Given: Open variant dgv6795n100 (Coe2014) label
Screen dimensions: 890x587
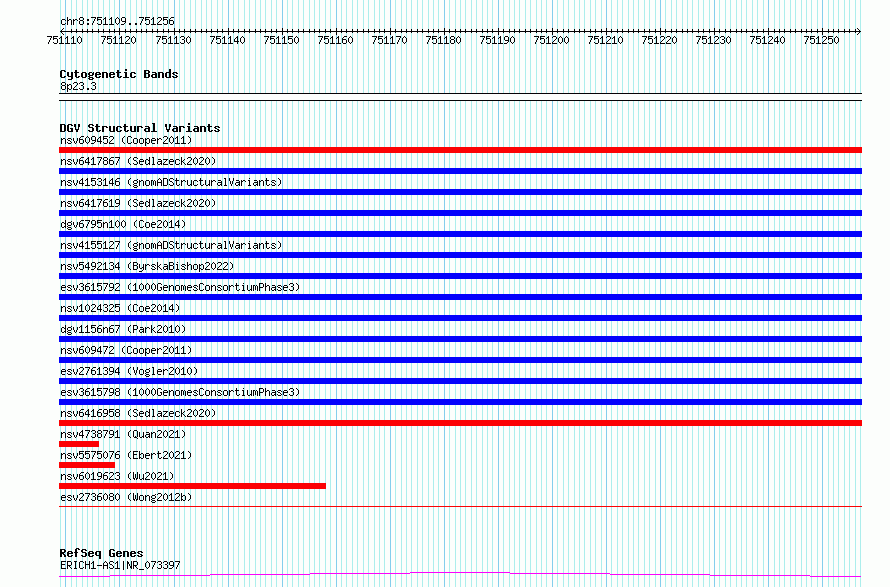Looking at the screenshot, I should tap(123, 224).
